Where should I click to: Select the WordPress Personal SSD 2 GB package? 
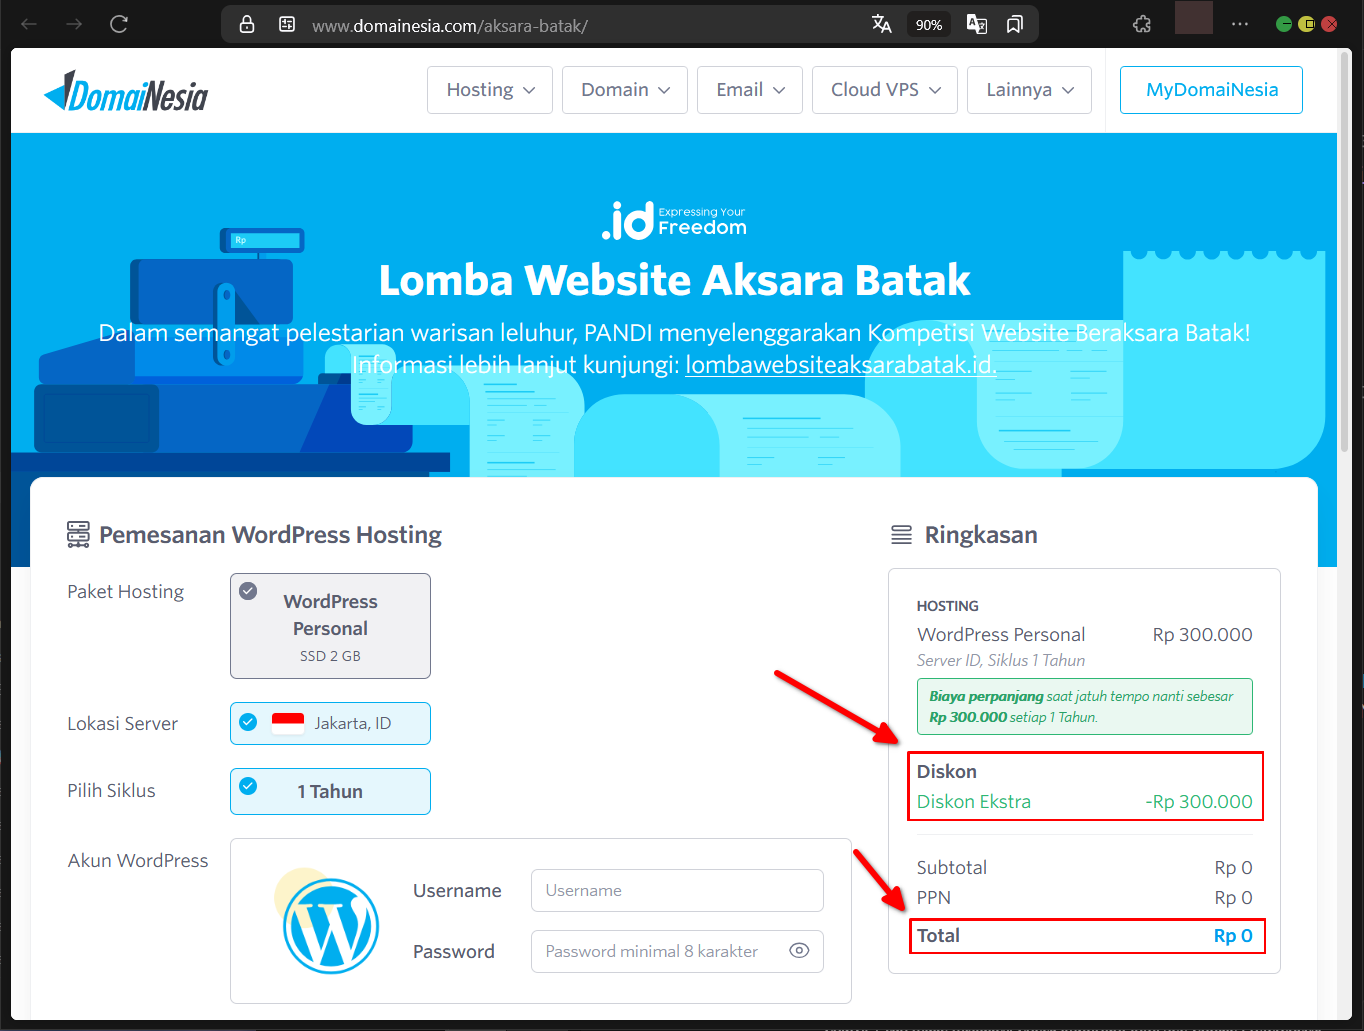click(x=330, y=626)
